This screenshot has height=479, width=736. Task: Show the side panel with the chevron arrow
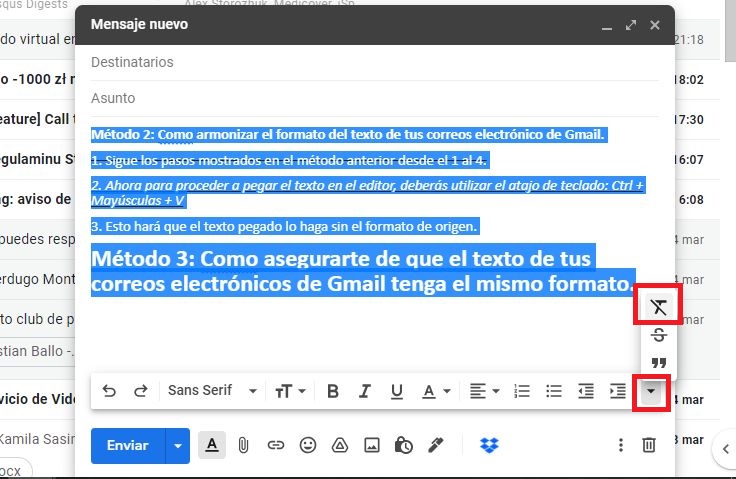pos(725,449)
